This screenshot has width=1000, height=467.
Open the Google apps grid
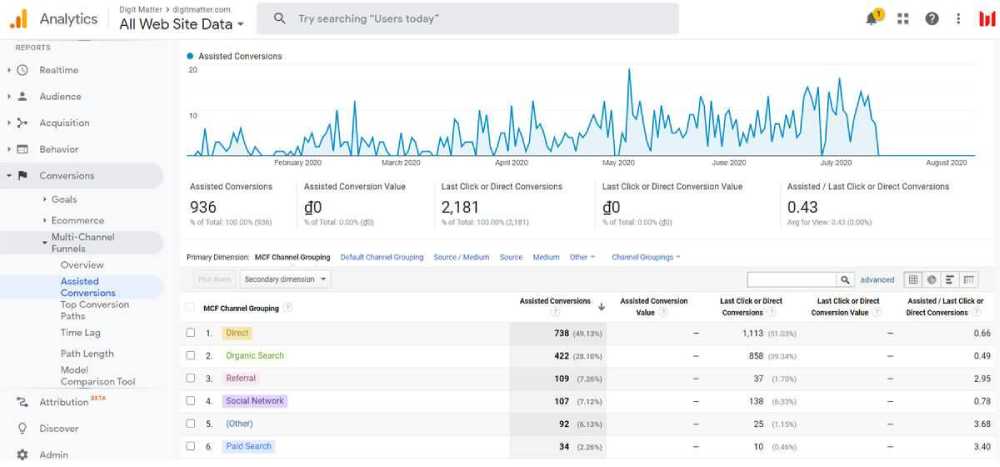tap(902, 19)
